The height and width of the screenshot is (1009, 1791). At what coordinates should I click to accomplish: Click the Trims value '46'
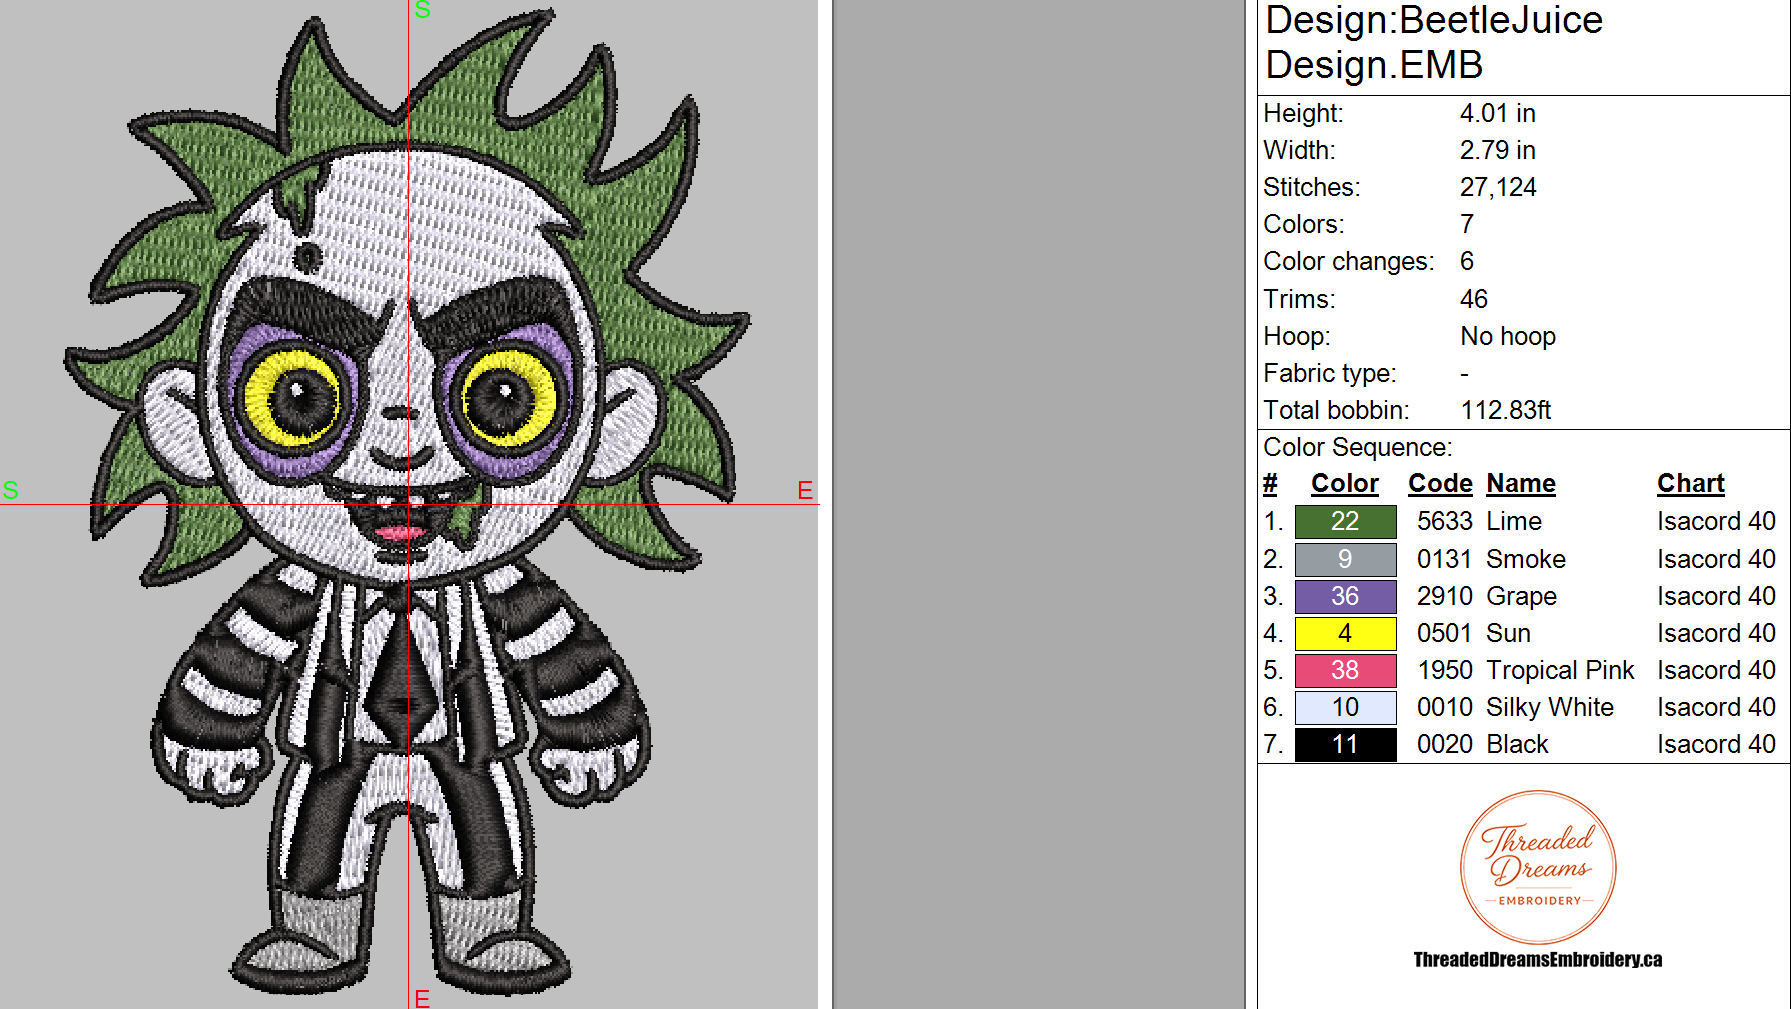(x=1474, y=299)
